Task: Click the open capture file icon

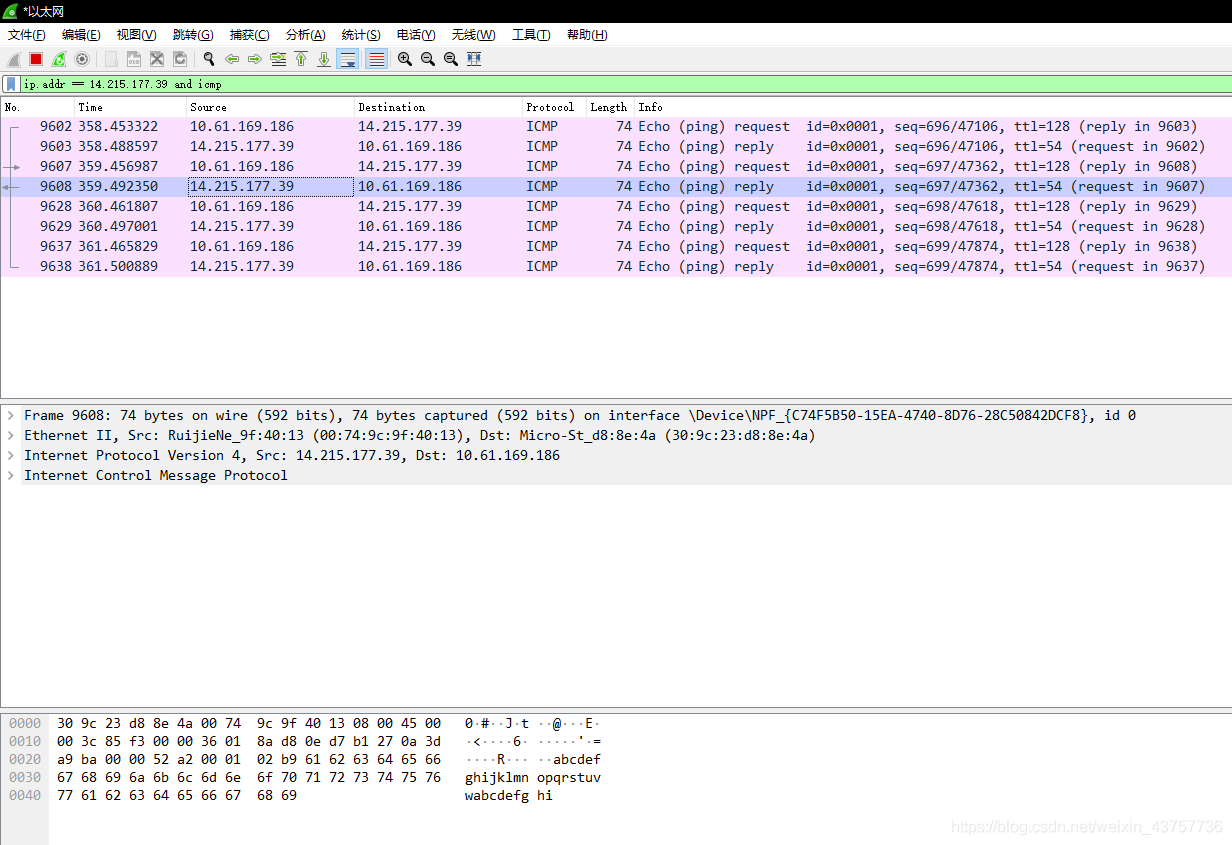Action: [x=111, y=59]
